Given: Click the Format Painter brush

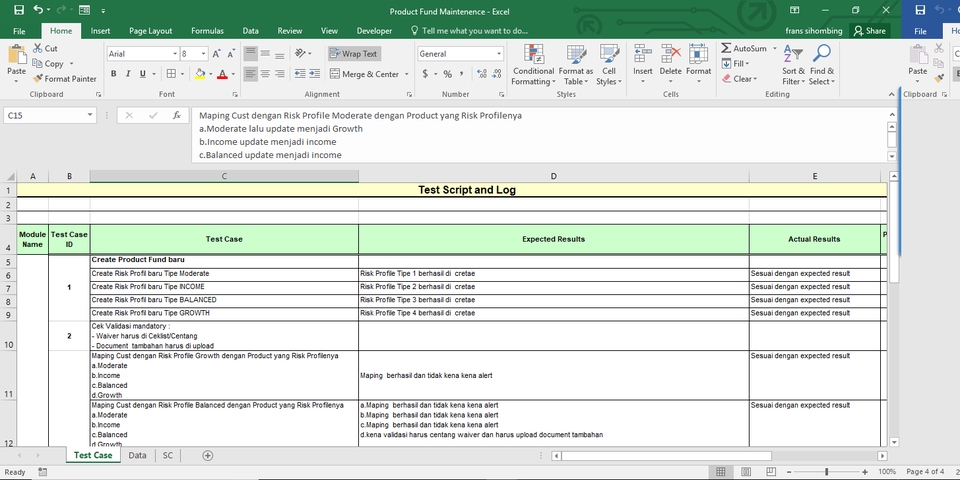Looking at the screenshot, I should (38, 78).
